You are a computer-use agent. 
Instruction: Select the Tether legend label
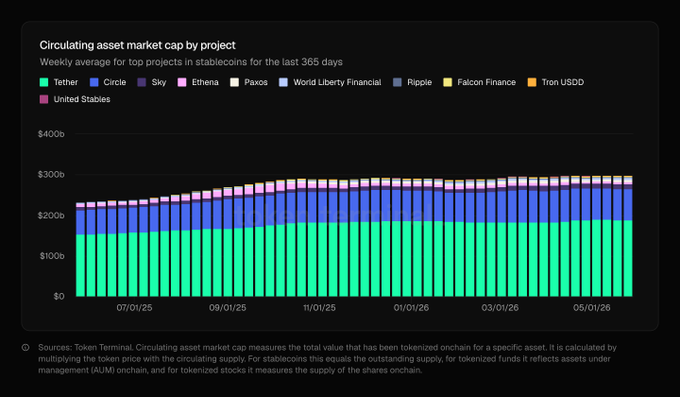[x=65, y=82]
